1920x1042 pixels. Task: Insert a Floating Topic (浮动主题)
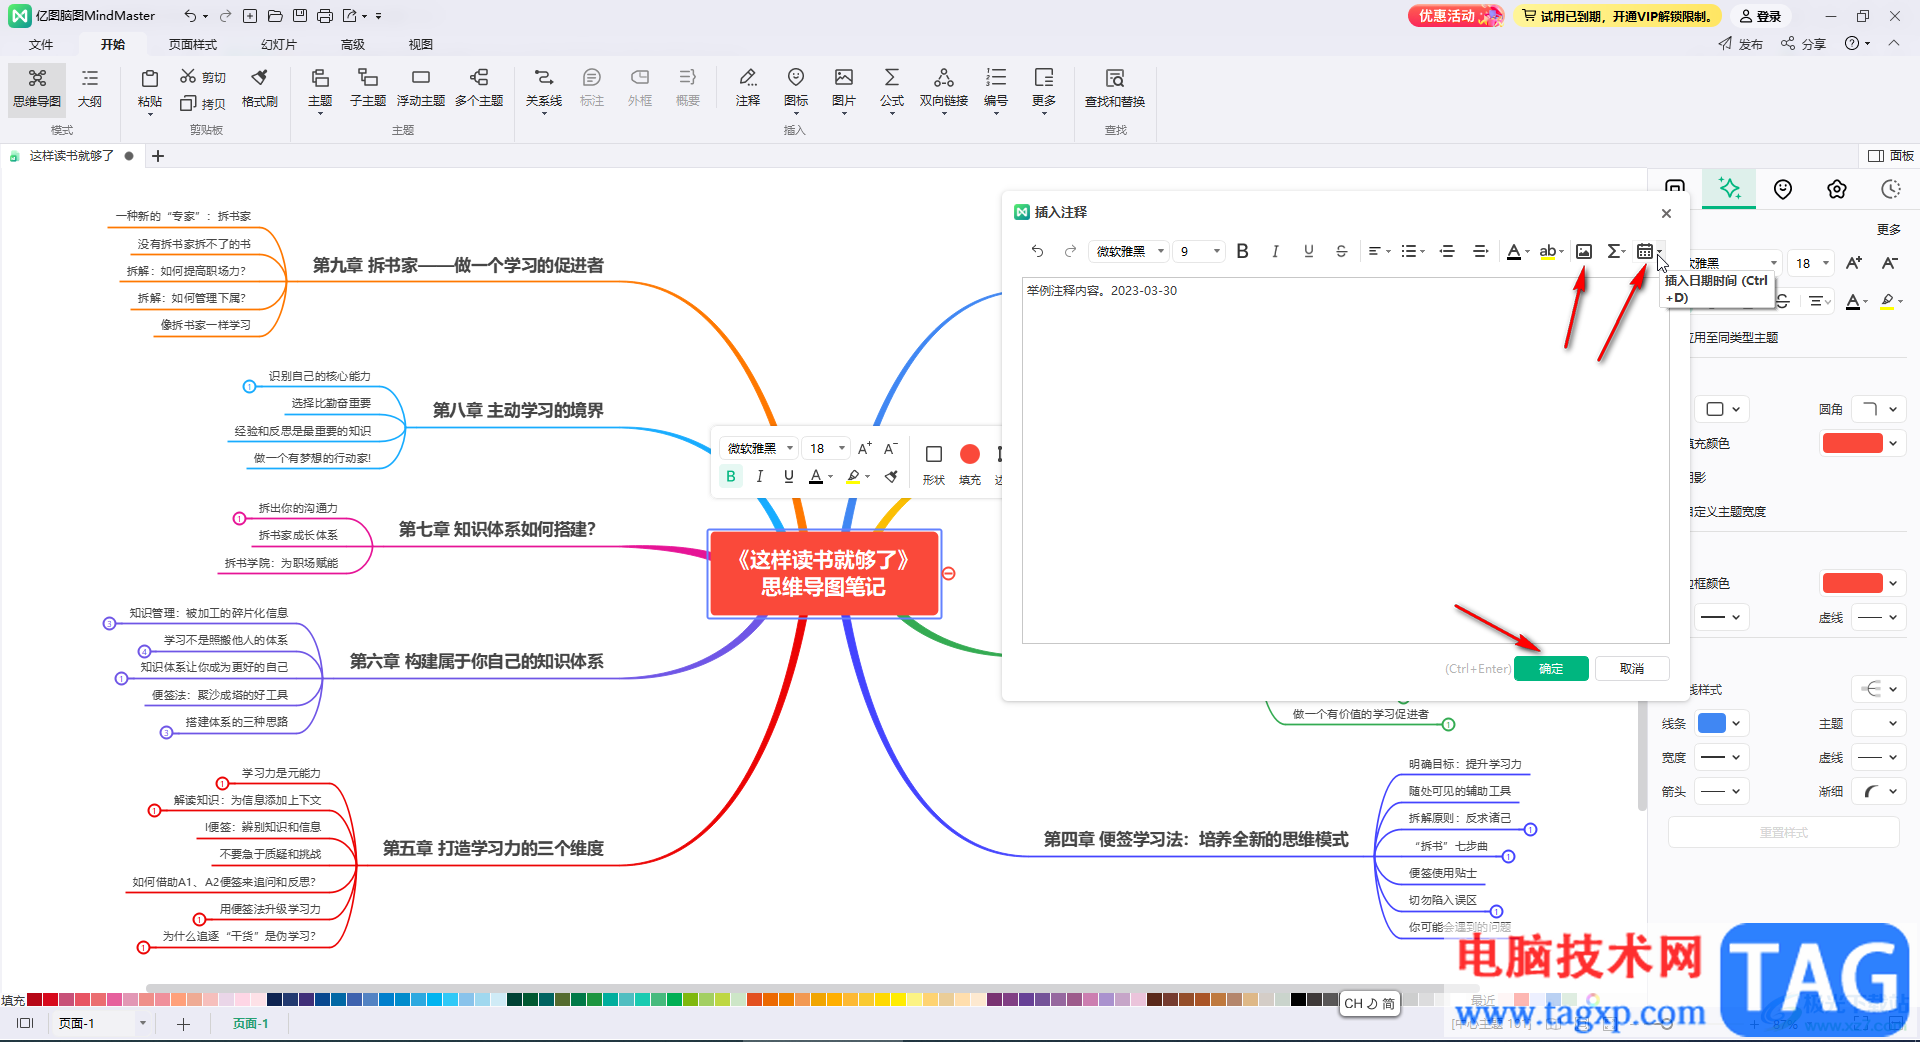pyautogui.click(x=421, y=88)
